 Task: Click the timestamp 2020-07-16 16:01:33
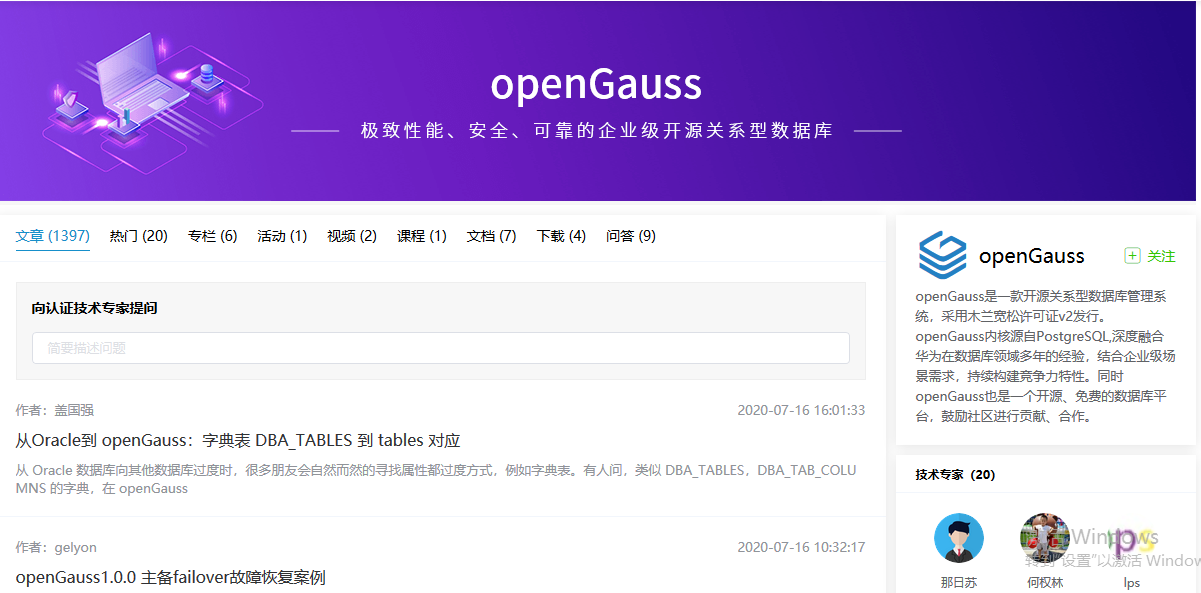pos(801,410)
